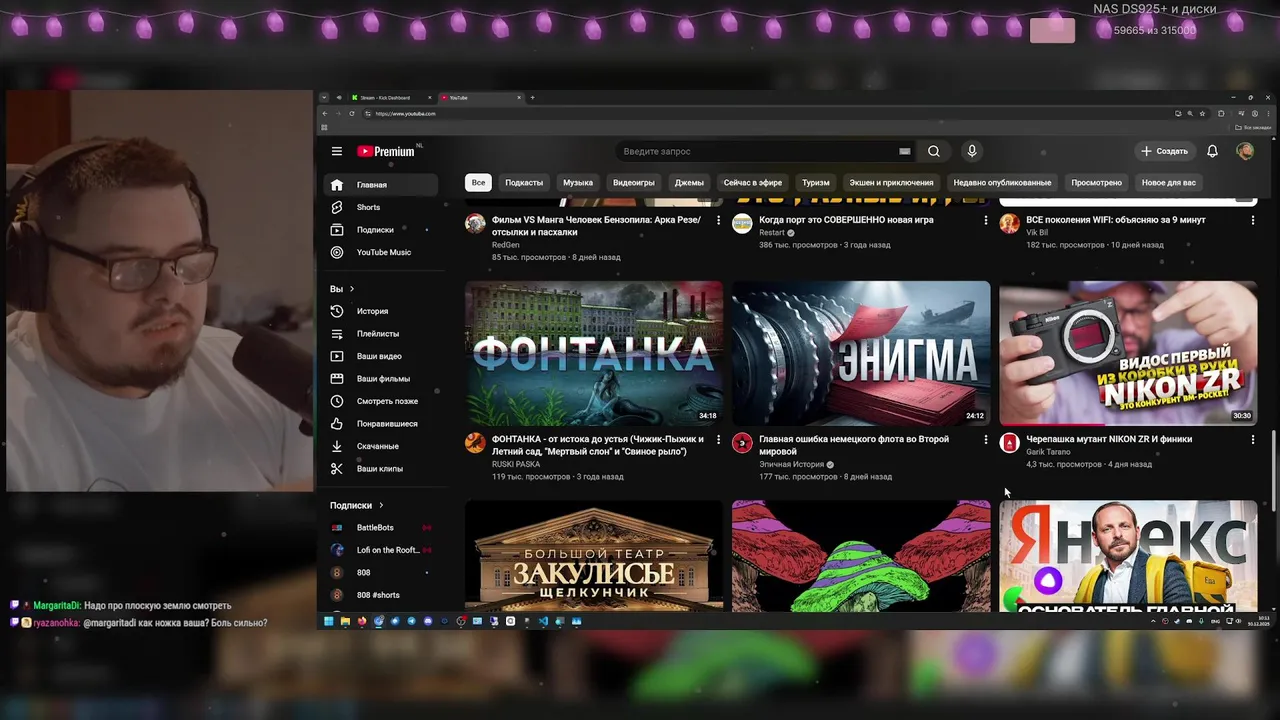The height and width of the screenshot is (720, 1280).
Task: Expand the Подписки section chevron
Action: tap(381, 506)
